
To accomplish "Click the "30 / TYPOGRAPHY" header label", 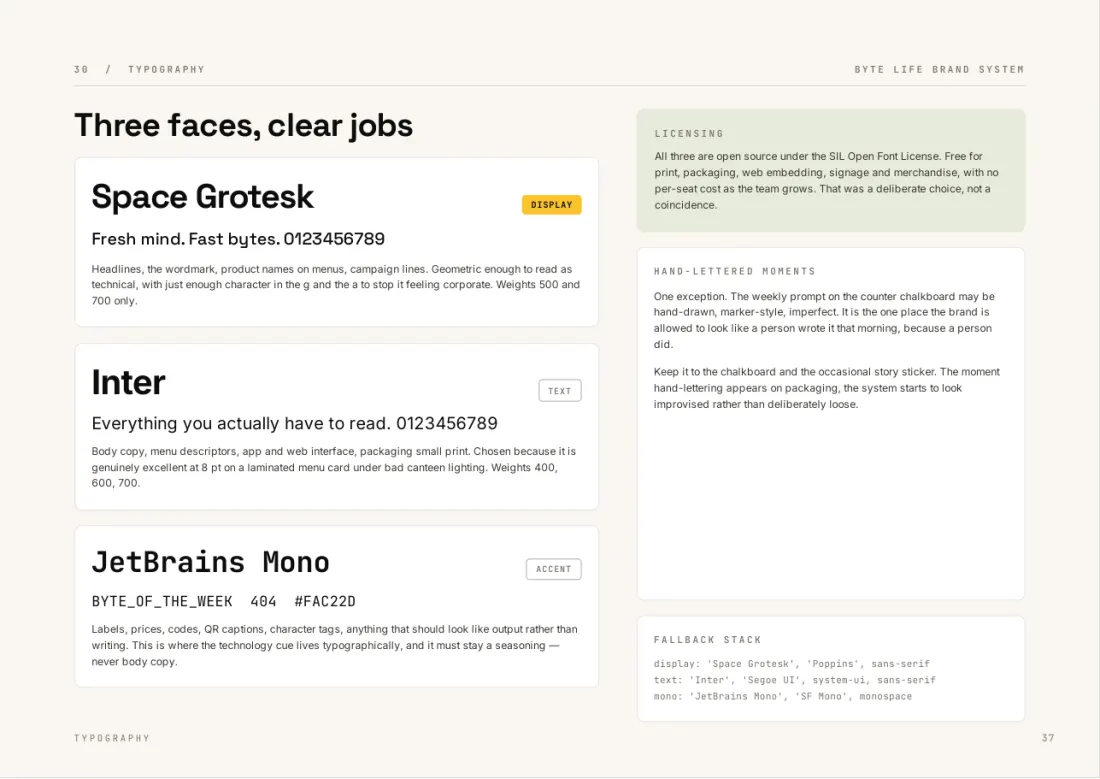I will click(x=139, y=69).
